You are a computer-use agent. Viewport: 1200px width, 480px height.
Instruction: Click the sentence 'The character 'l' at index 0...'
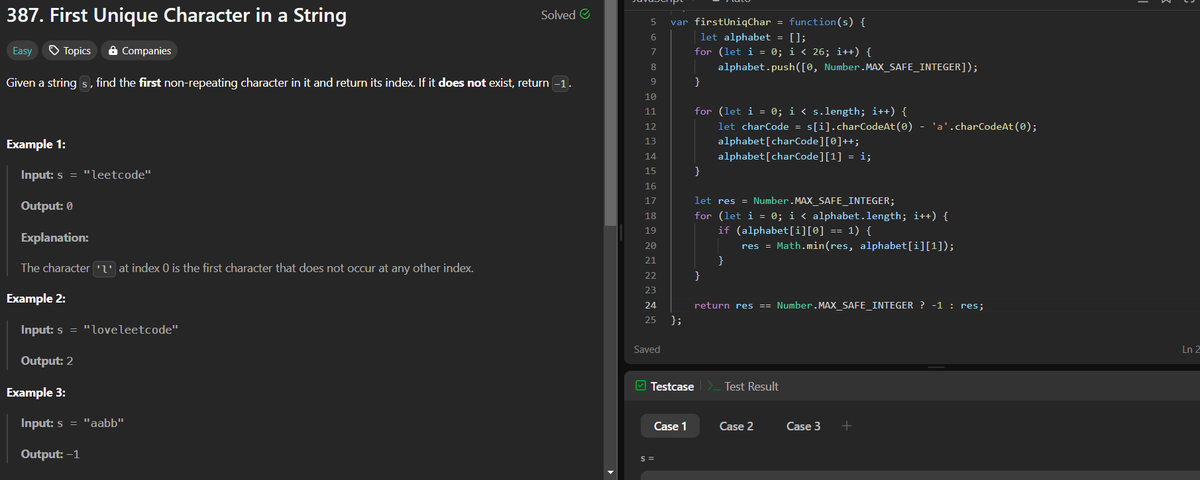click(x=247, y=269)
